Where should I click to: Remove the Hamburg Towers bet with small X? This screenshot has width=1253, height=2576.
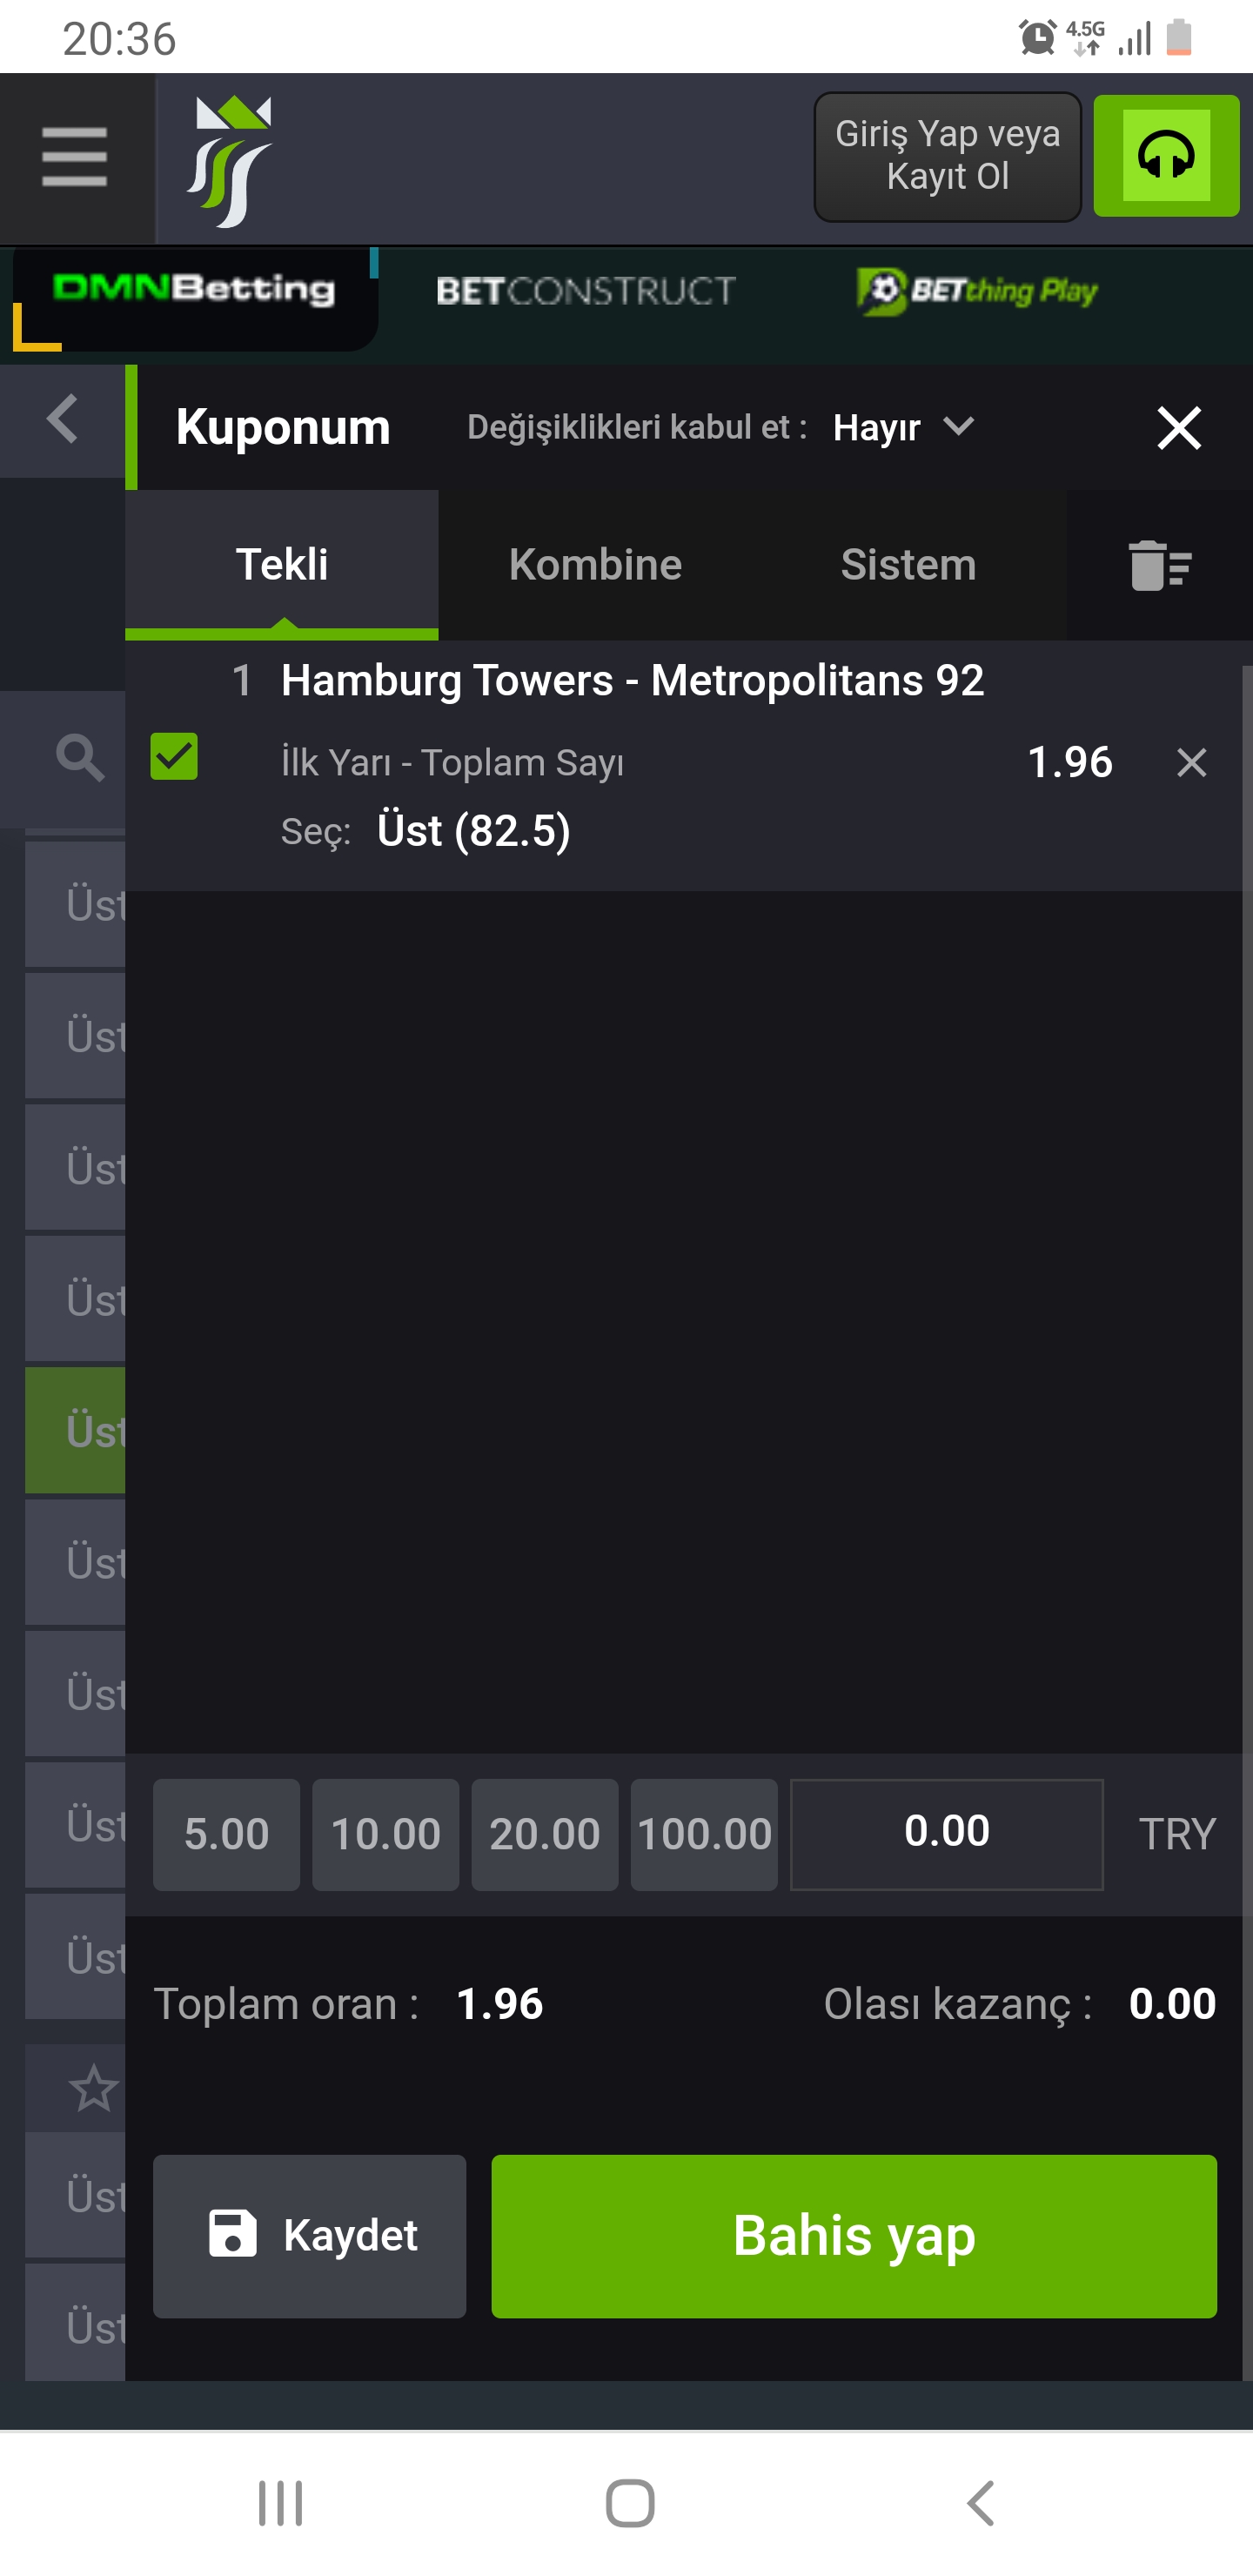[1191, 763]
